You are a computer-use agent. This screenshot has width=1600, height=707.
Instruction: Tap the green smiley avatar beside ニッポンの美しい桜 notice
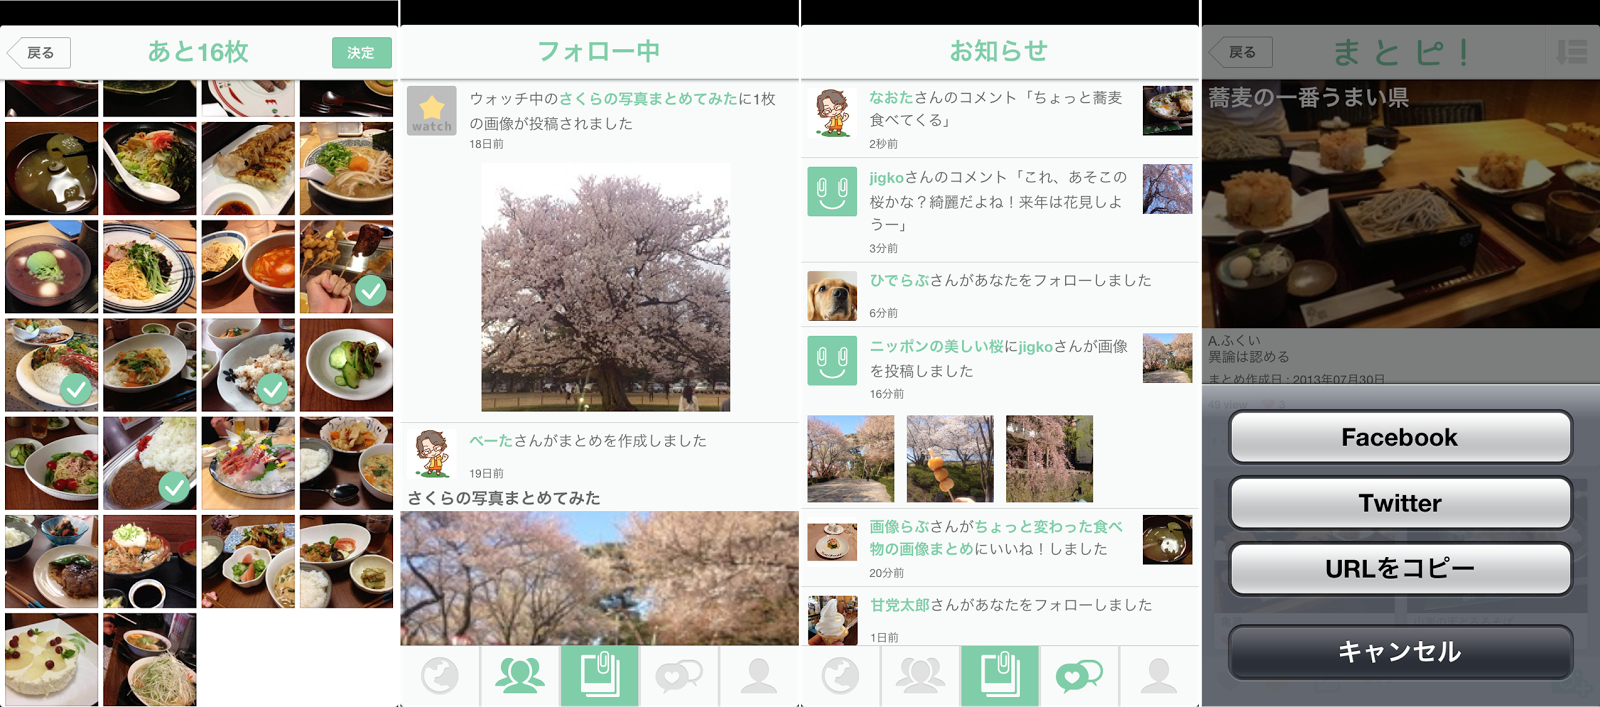click(x=832, y=361)
